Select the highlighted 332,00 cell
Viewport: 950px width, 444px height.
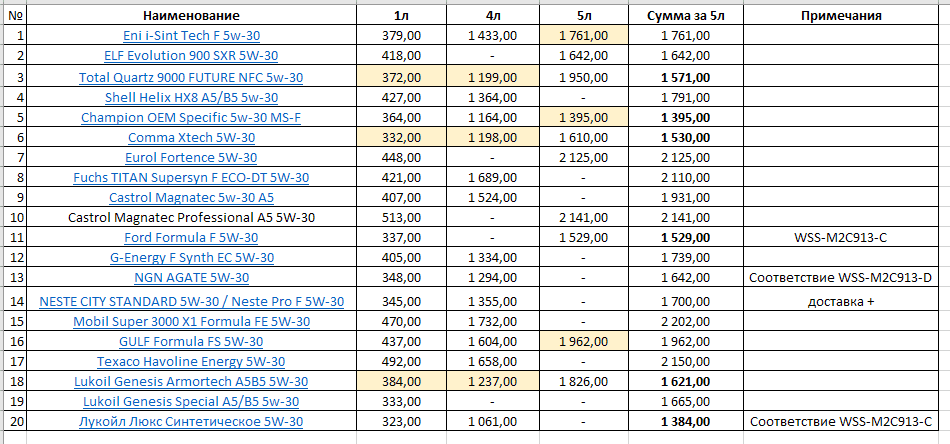click(x=402, y=138)
